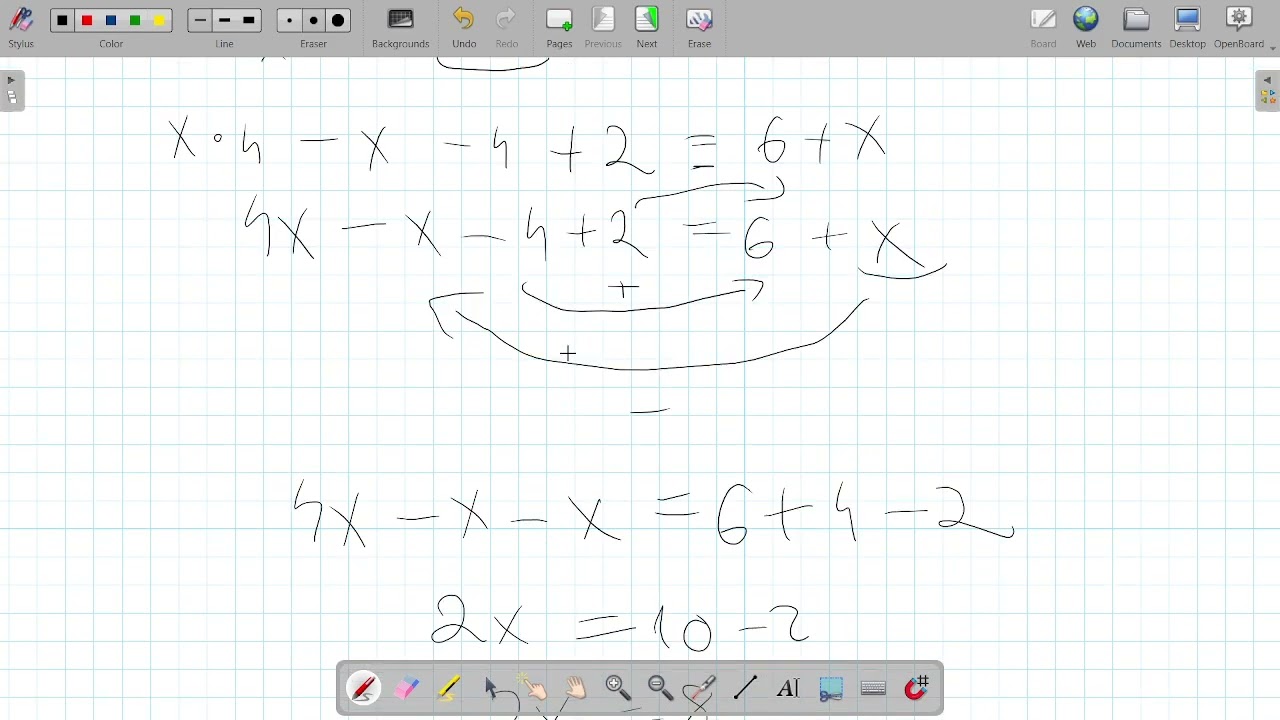Image resolution: width=1280 pixels, height=720 pixels.
Task: Toggle the magnet snap-to-grid tool
Action: coord(916,688)
